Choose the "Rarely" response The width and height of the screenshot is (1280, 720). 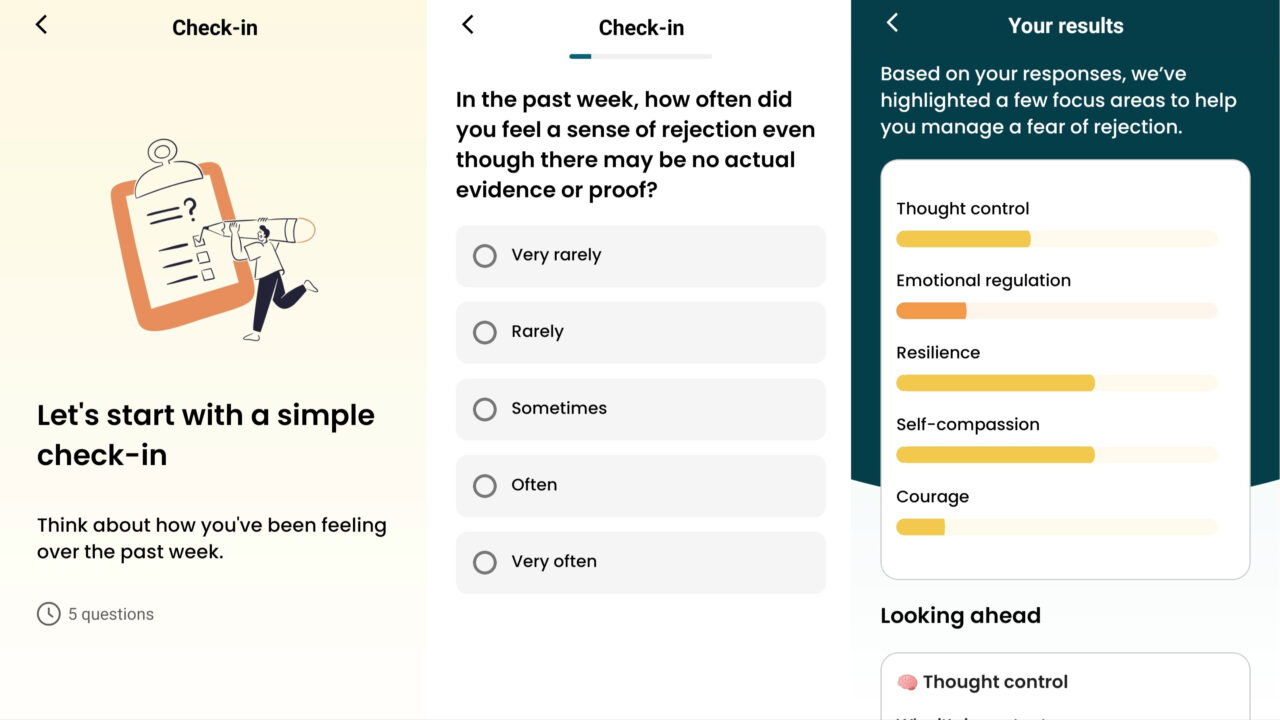click(x=640, y=332)
